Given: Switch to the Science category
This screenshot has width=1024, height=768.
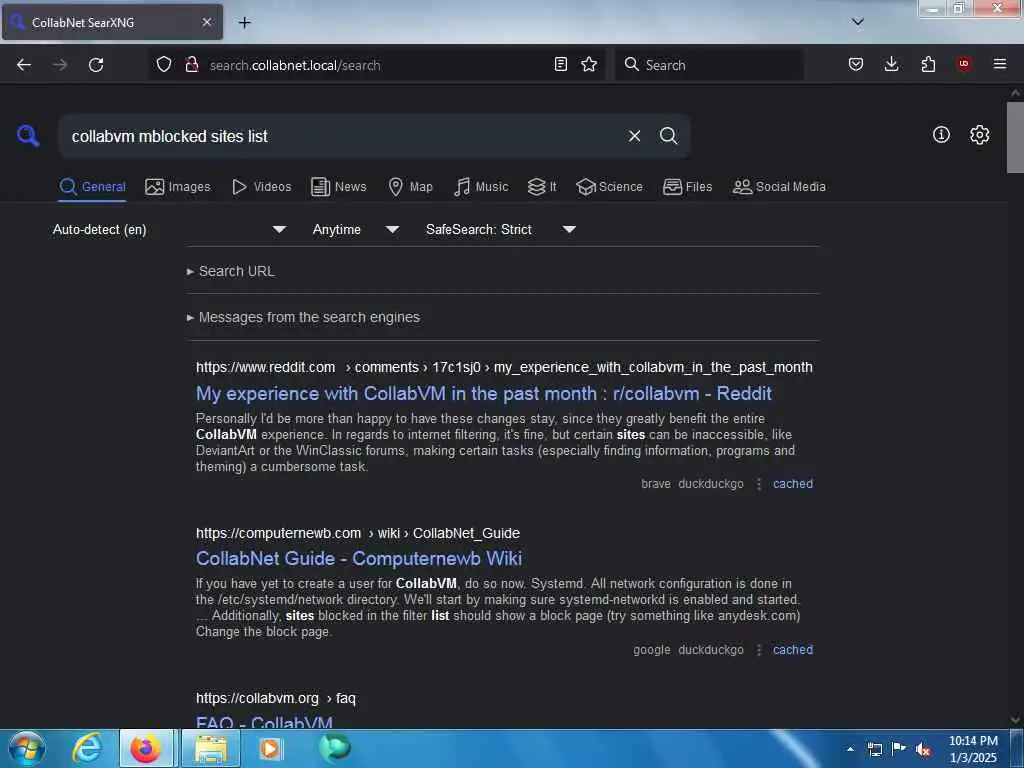Looking at the screenshot, I should click(609, 187).
